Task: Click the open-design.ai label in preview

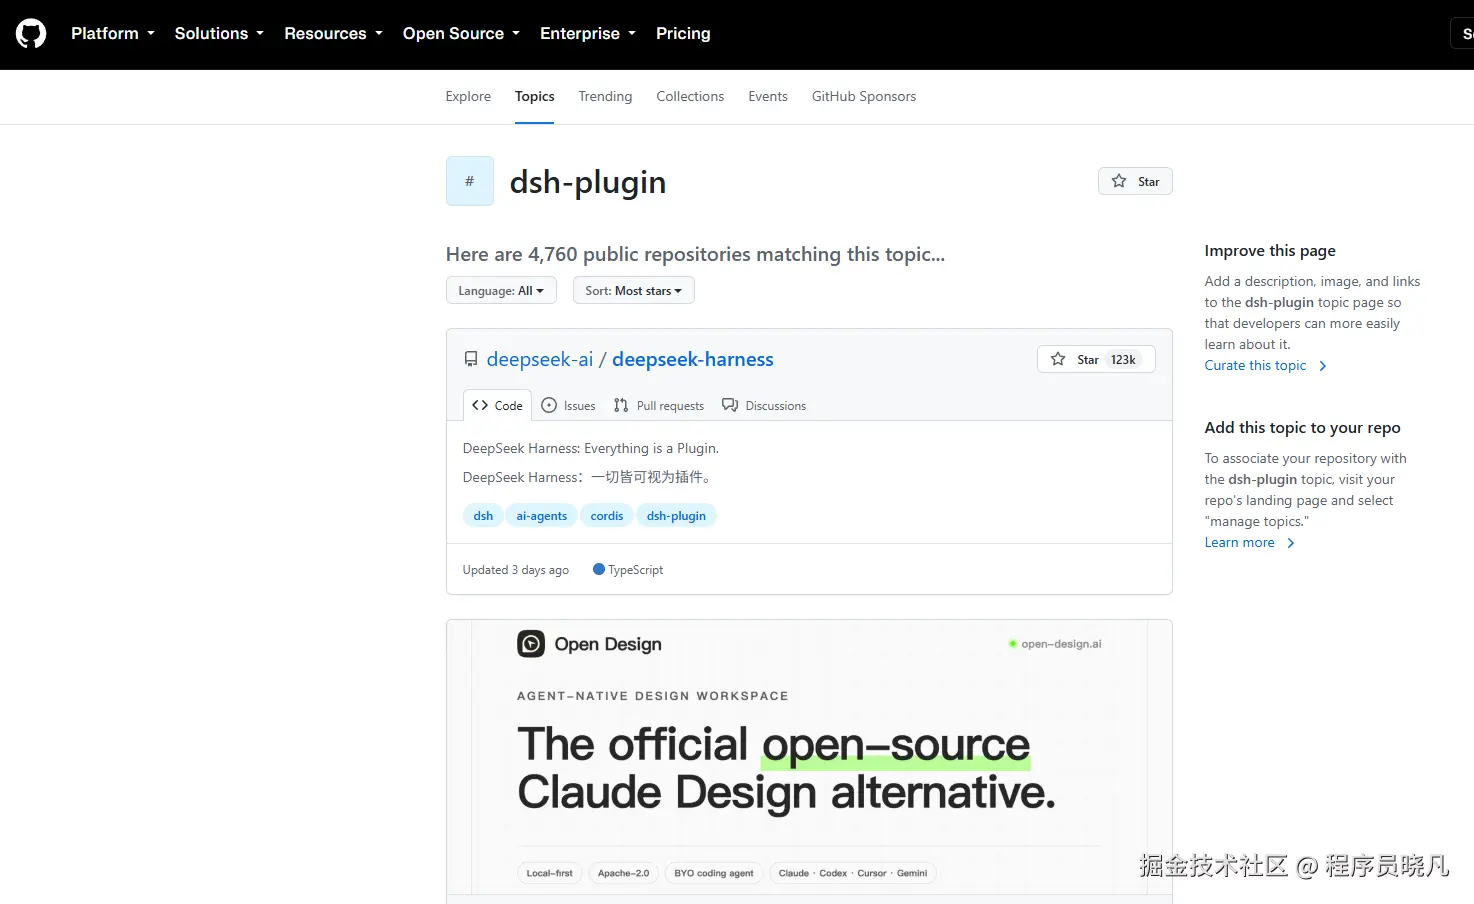Action: point(1061,644)
